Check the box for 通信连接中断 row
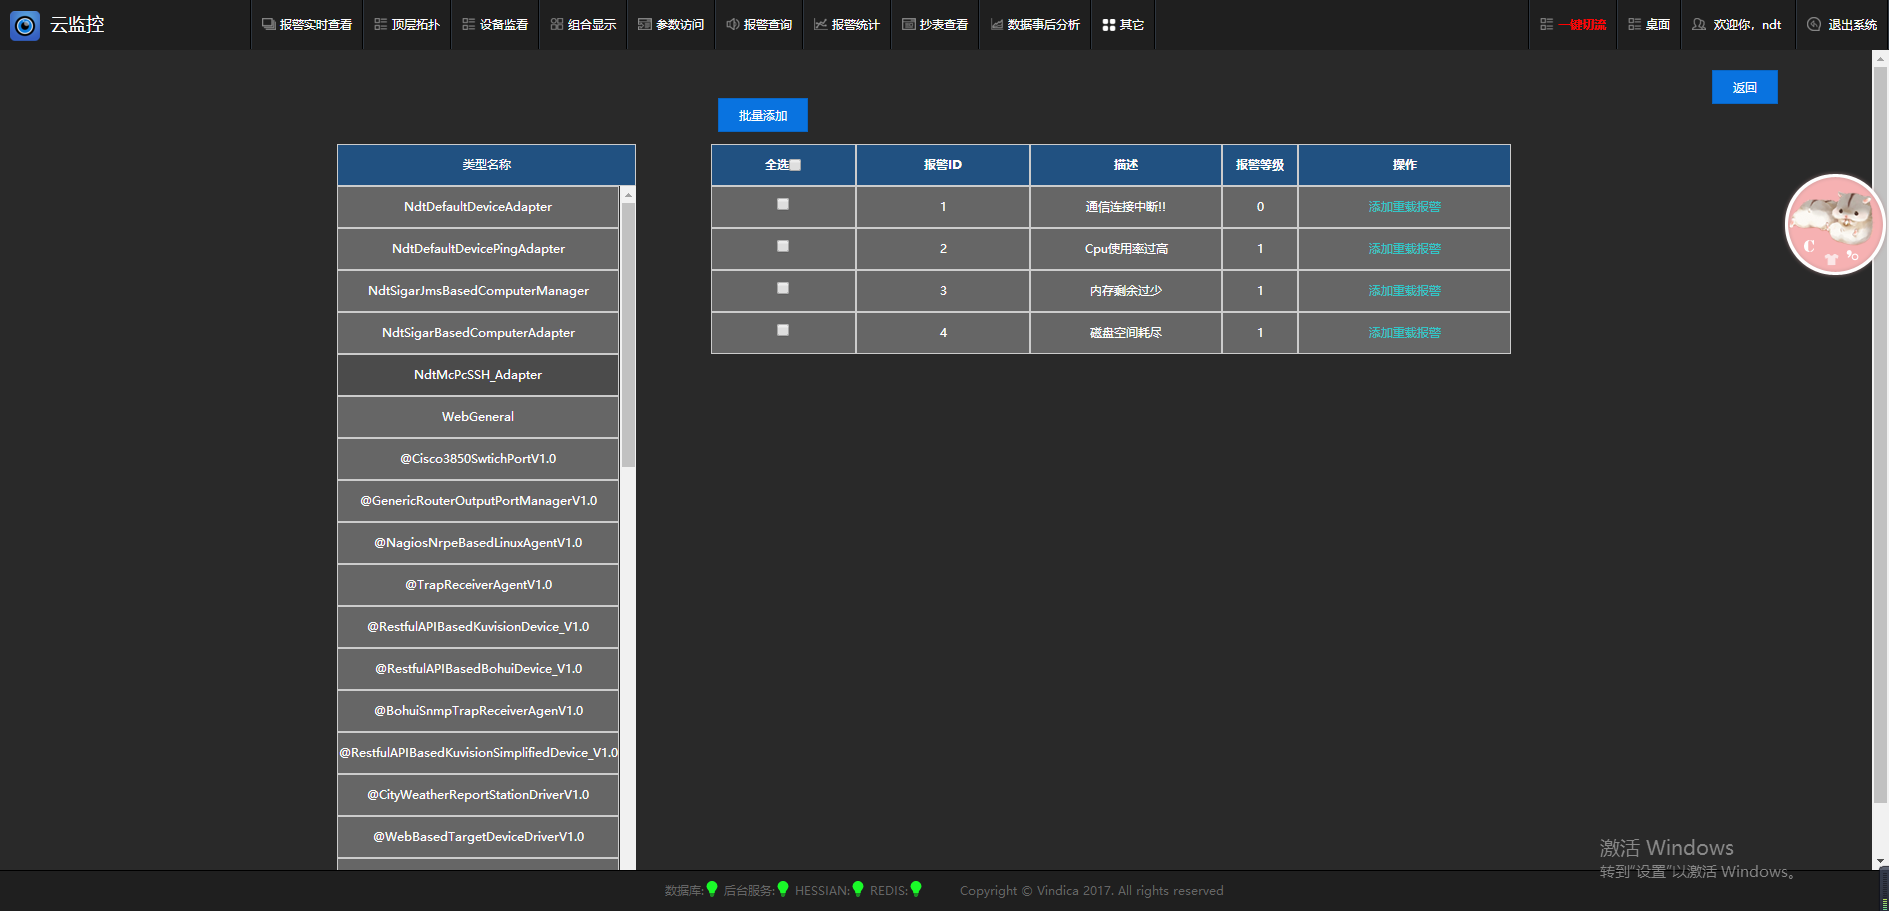The height and width of the screenshot is (911, 1889). click(783, 204)
